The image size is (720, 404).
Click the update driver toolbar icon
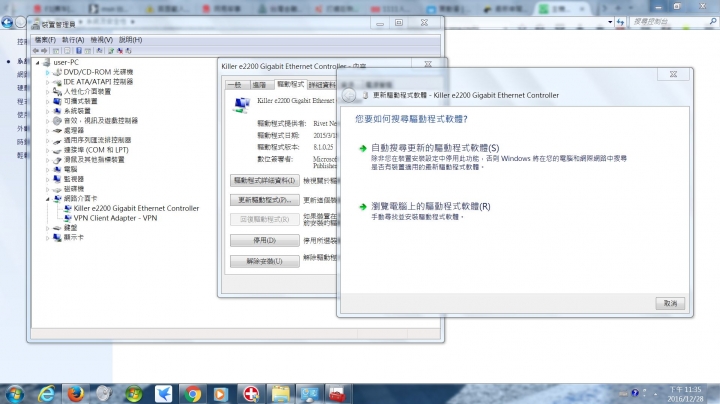111,50
